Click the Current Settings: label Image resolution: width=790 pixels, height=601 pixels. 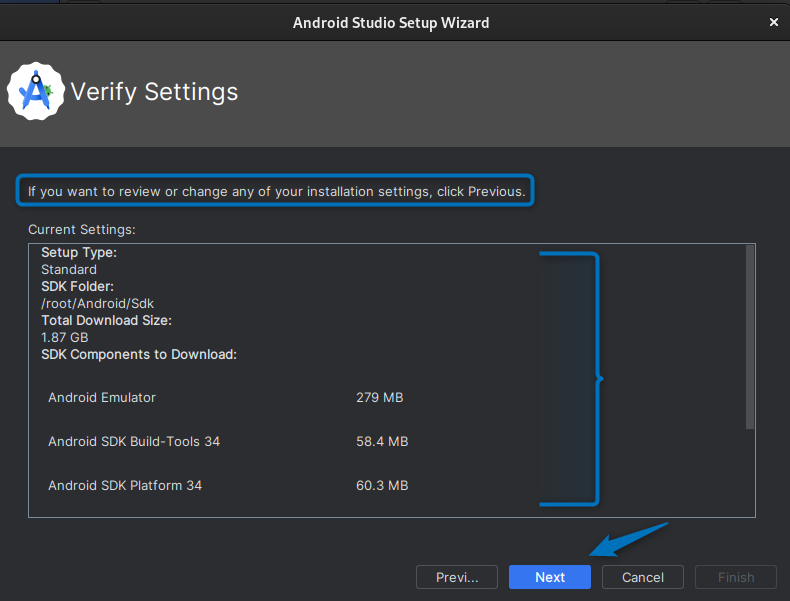click(x=82, y=229)
